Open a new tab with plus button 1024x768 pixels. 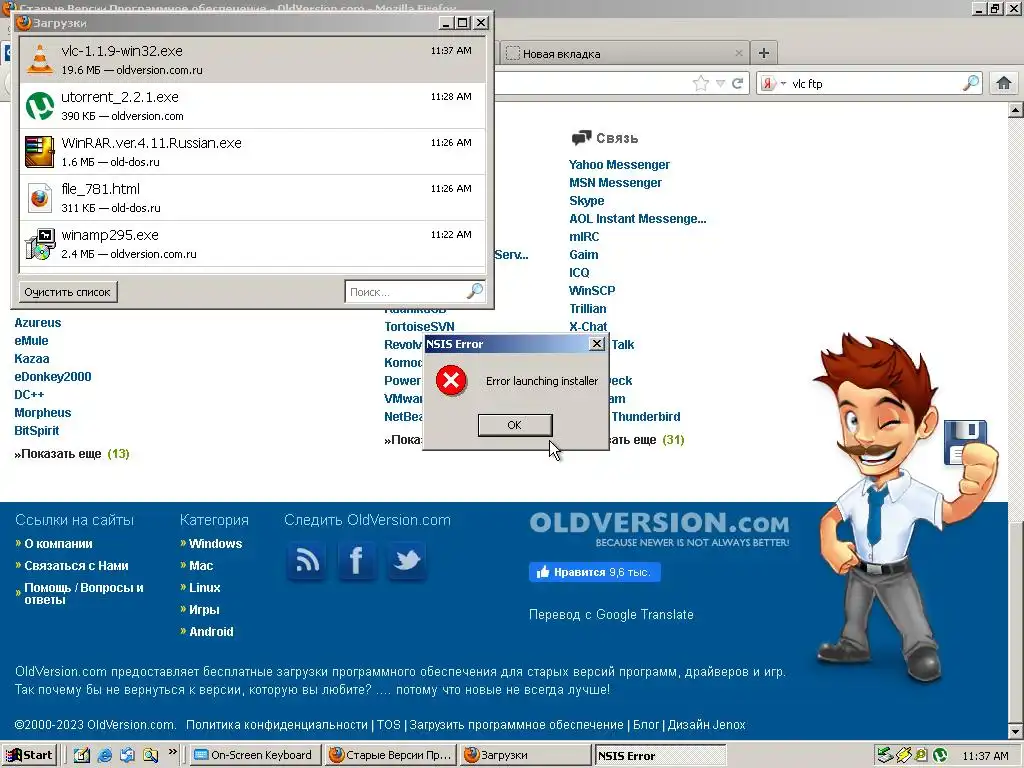click(763, 53)
